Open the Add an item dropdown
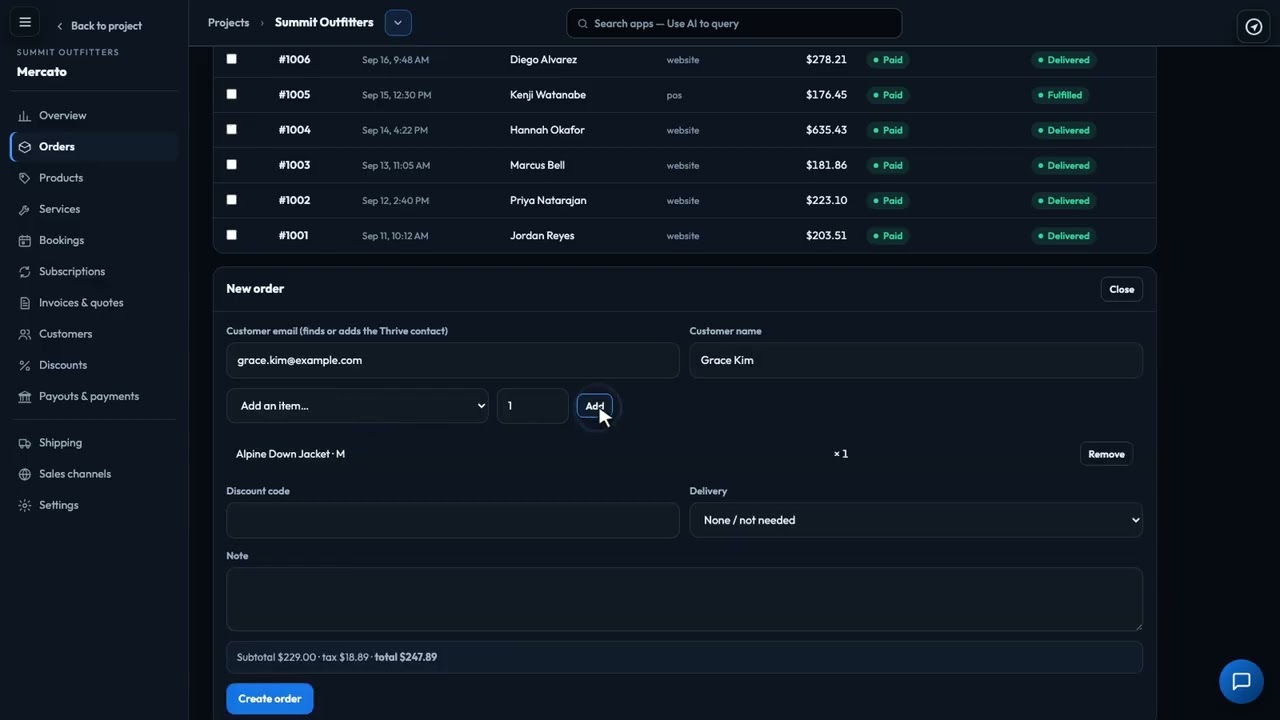Image resolution: width=1280 pixels, height=720 pixels. 357,406
